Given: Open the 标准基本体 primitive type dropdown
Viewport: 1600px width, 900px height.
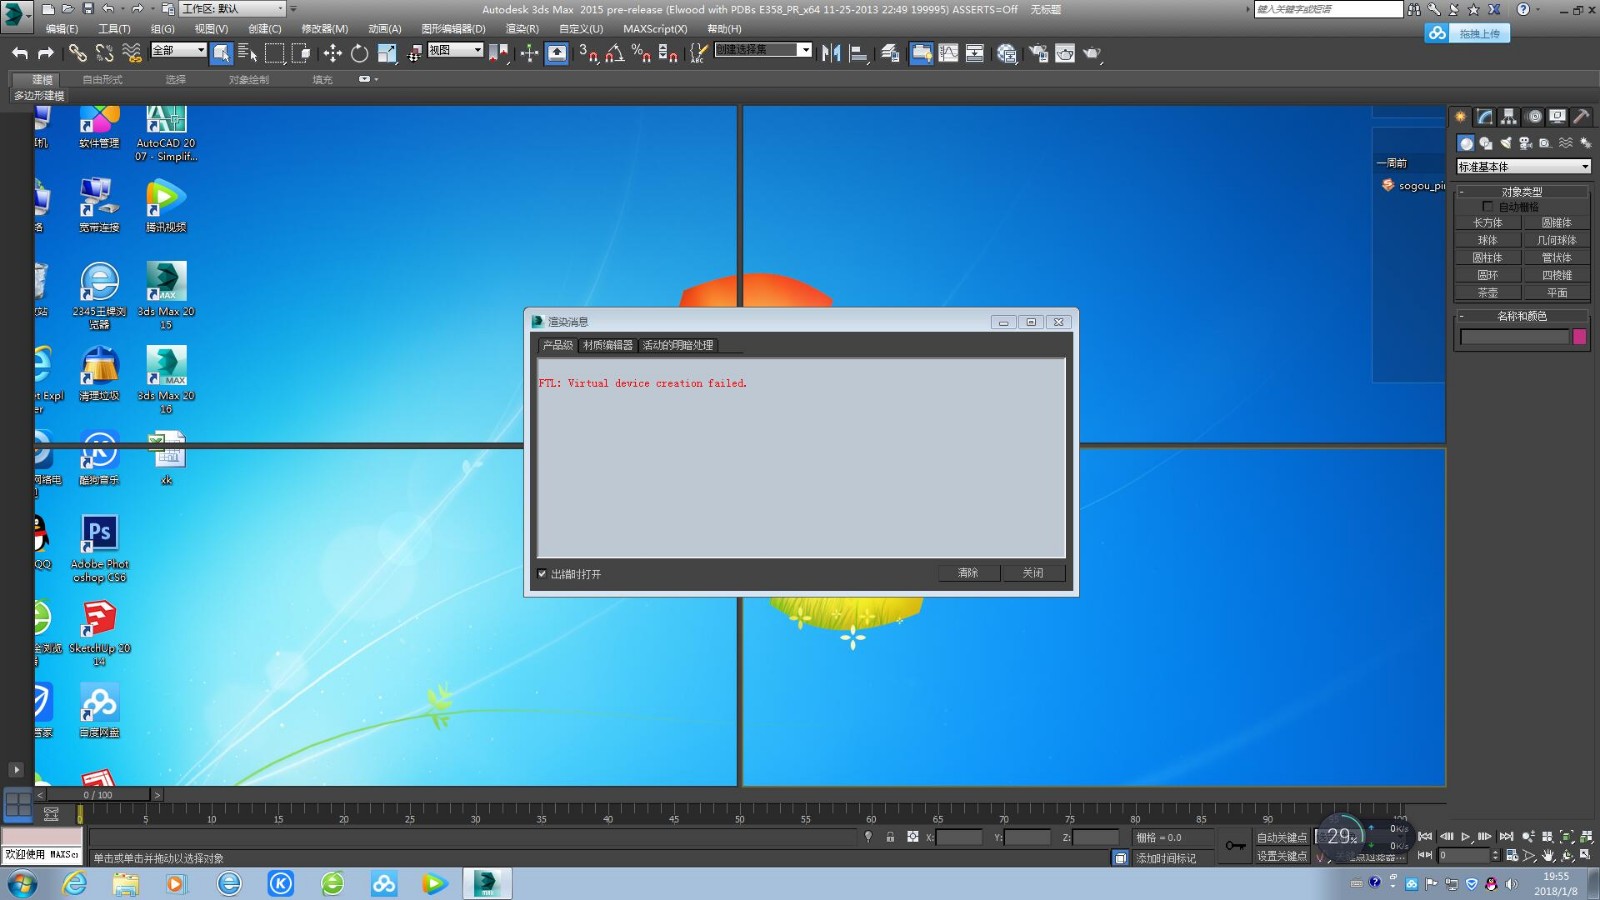Looking at the screenshot, I should coord(1523,167).
